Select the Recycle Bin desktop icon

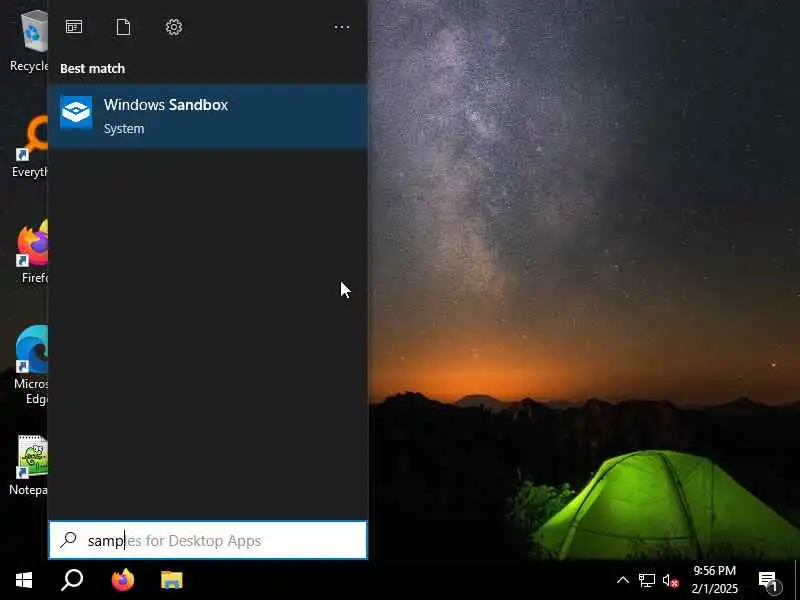[29, 41]
